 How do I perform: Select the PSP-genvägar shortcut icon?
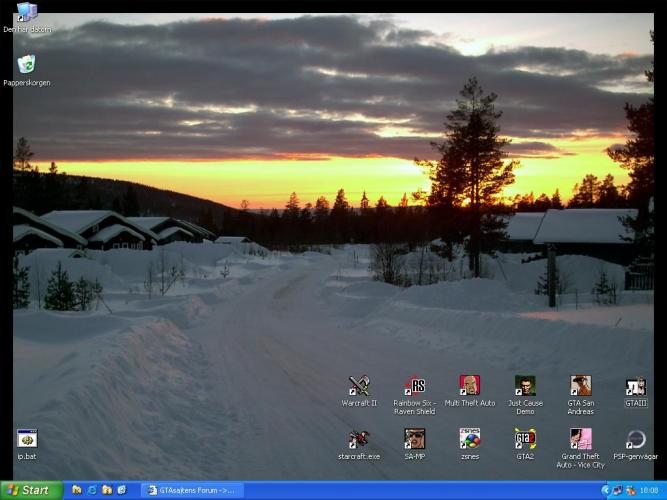(x=635, y=439)
